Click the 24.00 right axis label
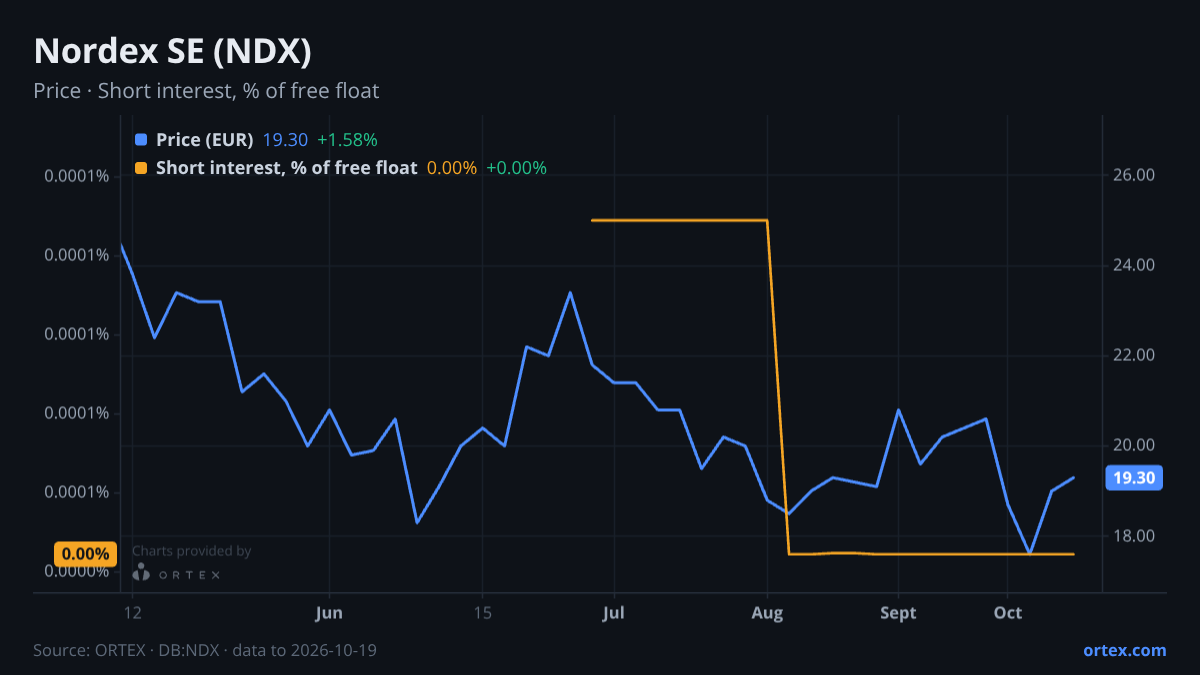Screen dimensions: 1200x675 coord(1134,265)
